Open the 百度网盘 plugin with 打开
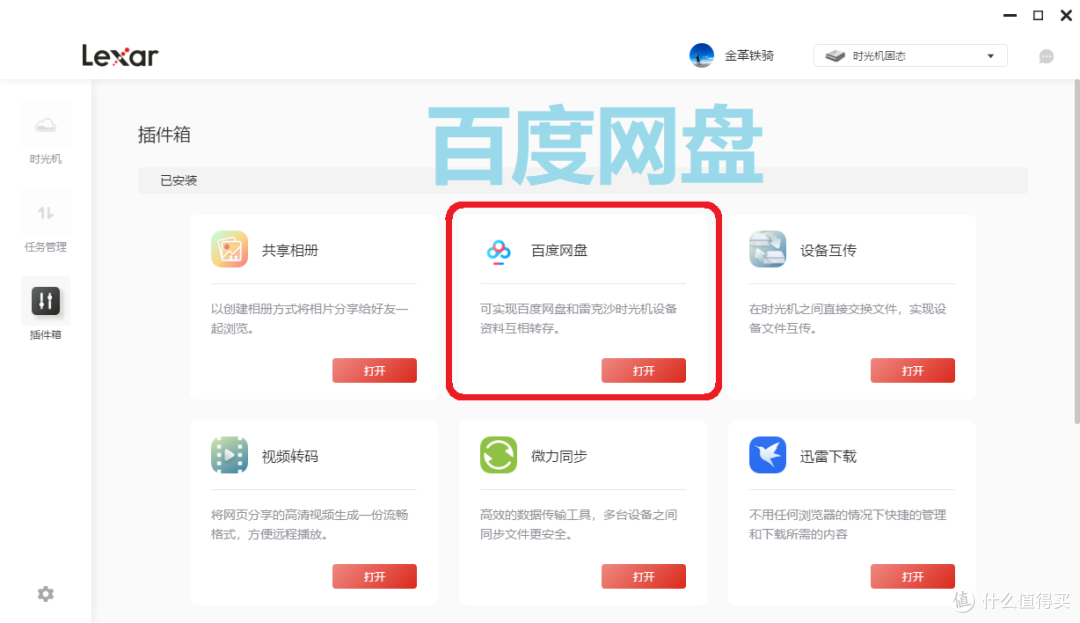 click(x=643, y=370)
